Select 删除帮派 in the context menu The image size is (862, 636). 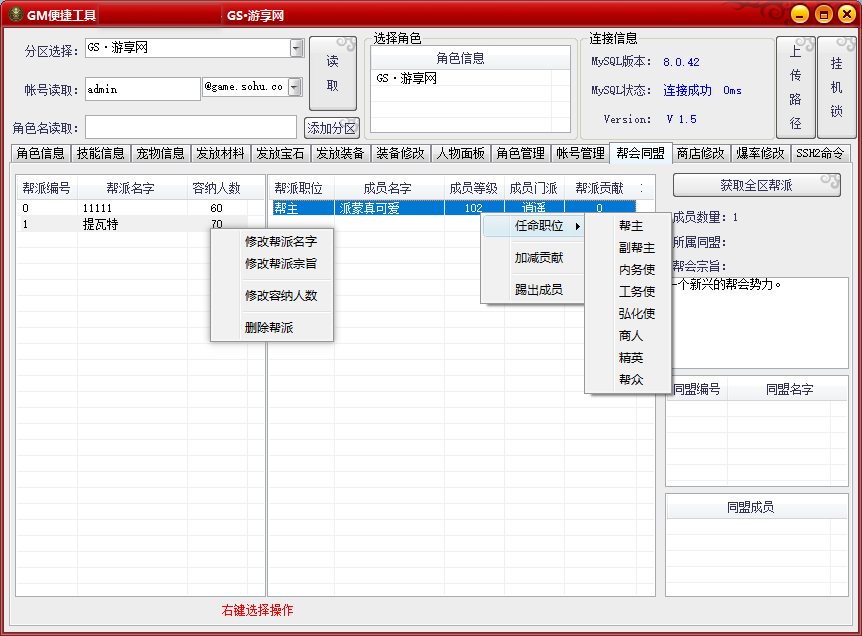point(269,328)
